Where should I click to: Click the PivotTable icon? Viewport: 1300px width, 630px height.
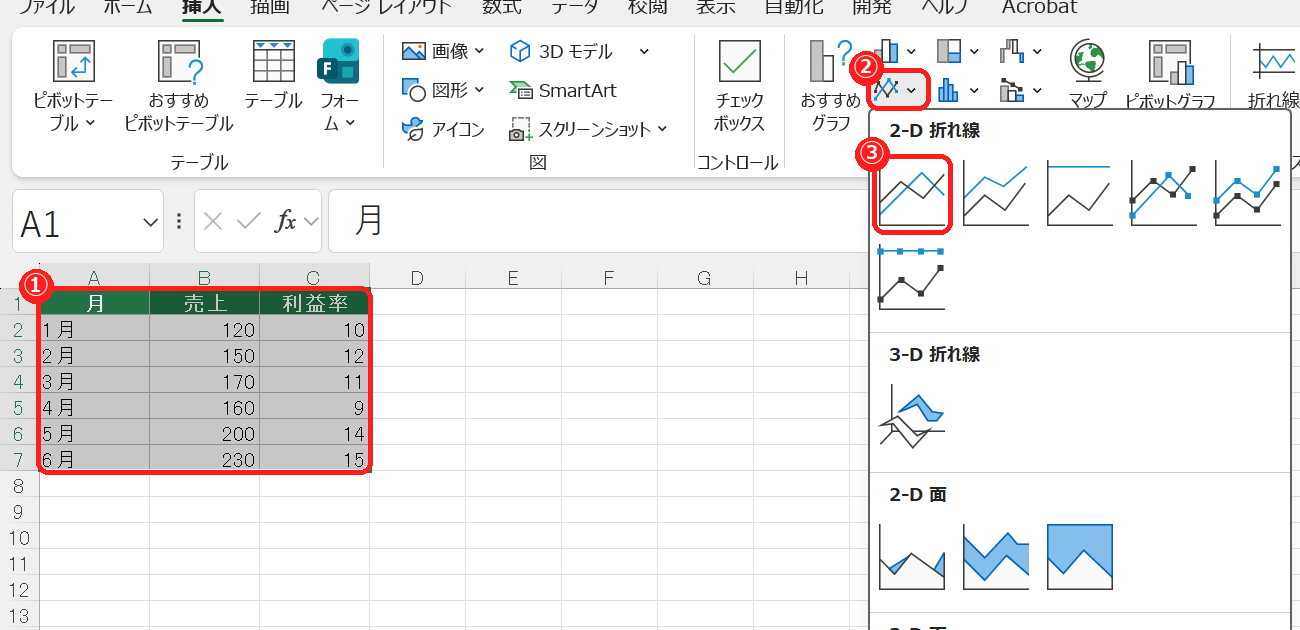pos(73,62)
